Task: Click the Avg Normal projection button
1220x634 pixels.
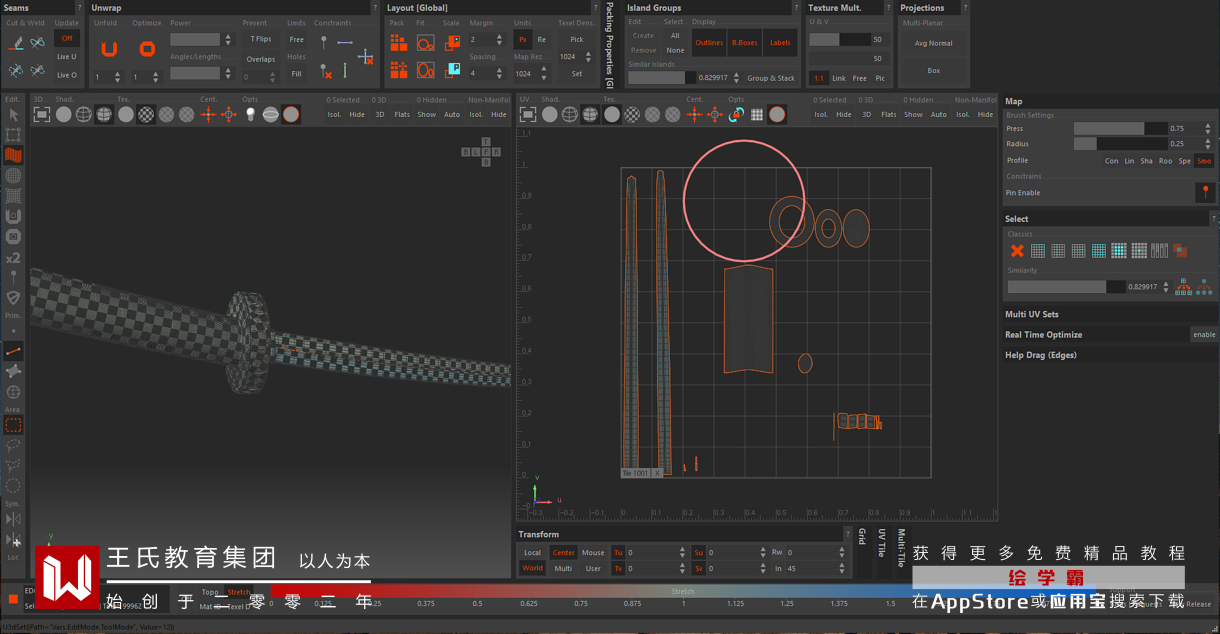Action: [x=933, y=43]
